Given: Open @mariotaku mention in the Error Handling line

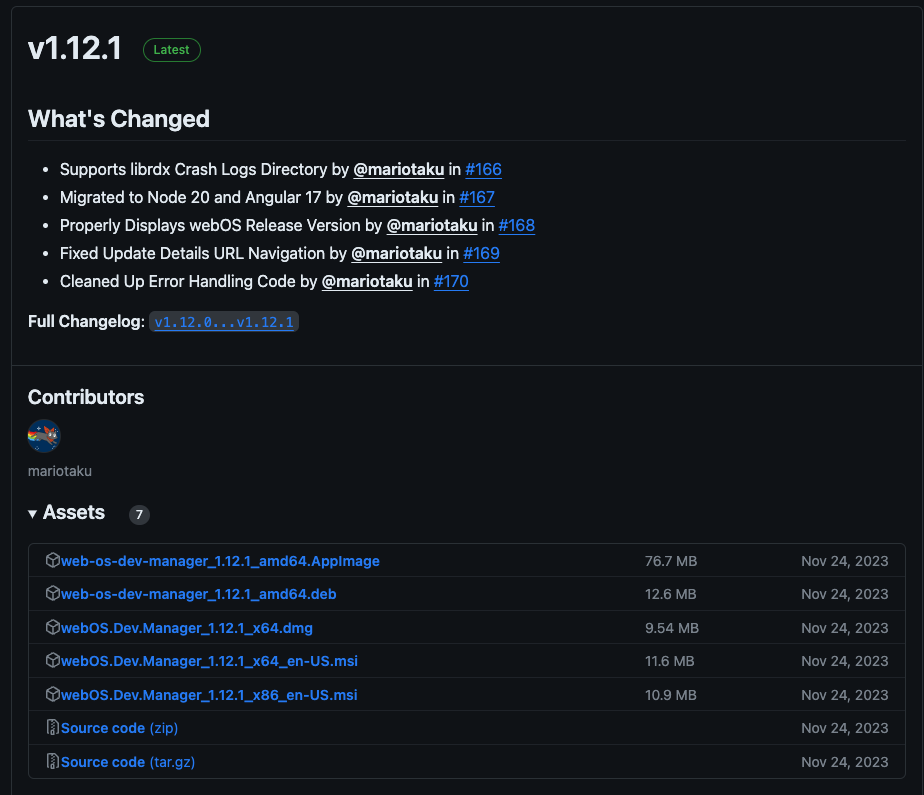Looking at the screenshot, I should tap(367, 282).
